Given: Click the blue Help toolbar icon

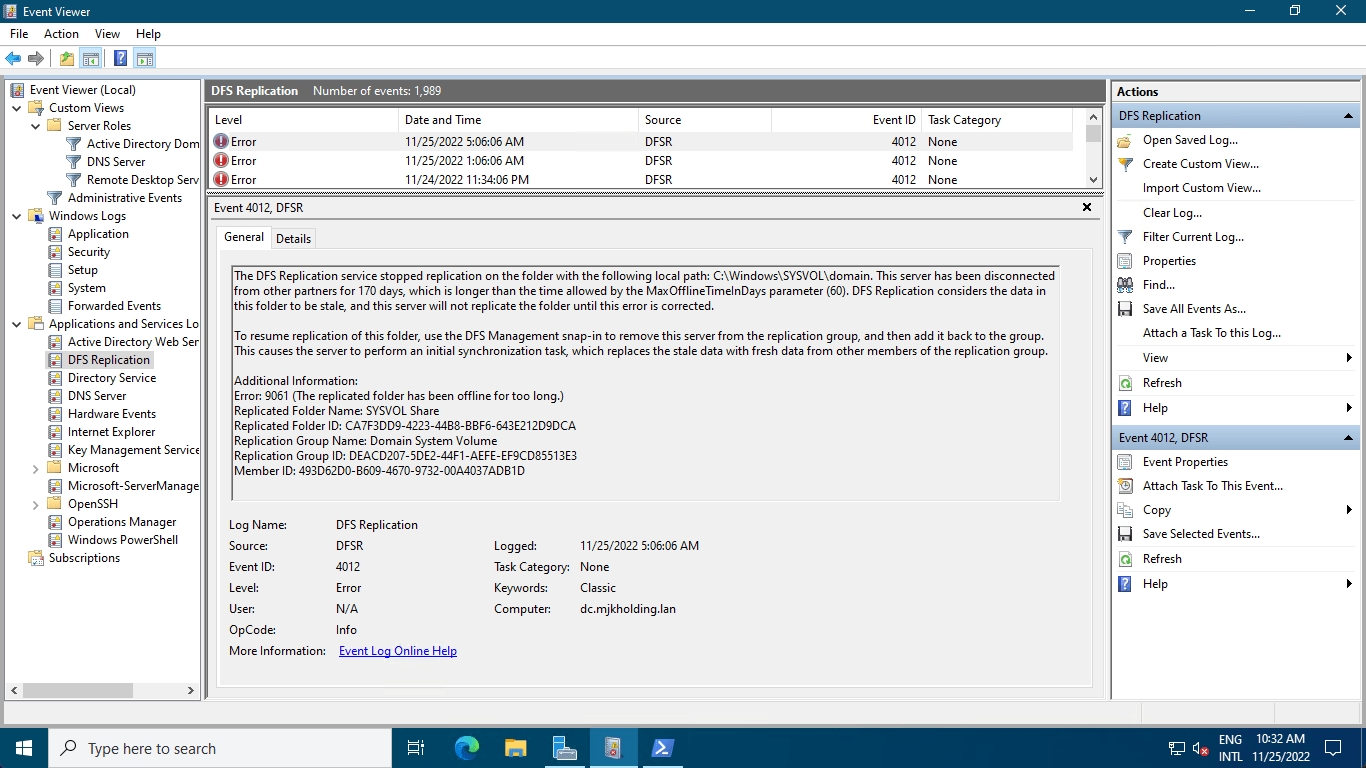Looking at the screenshot, I should [121, 58].
